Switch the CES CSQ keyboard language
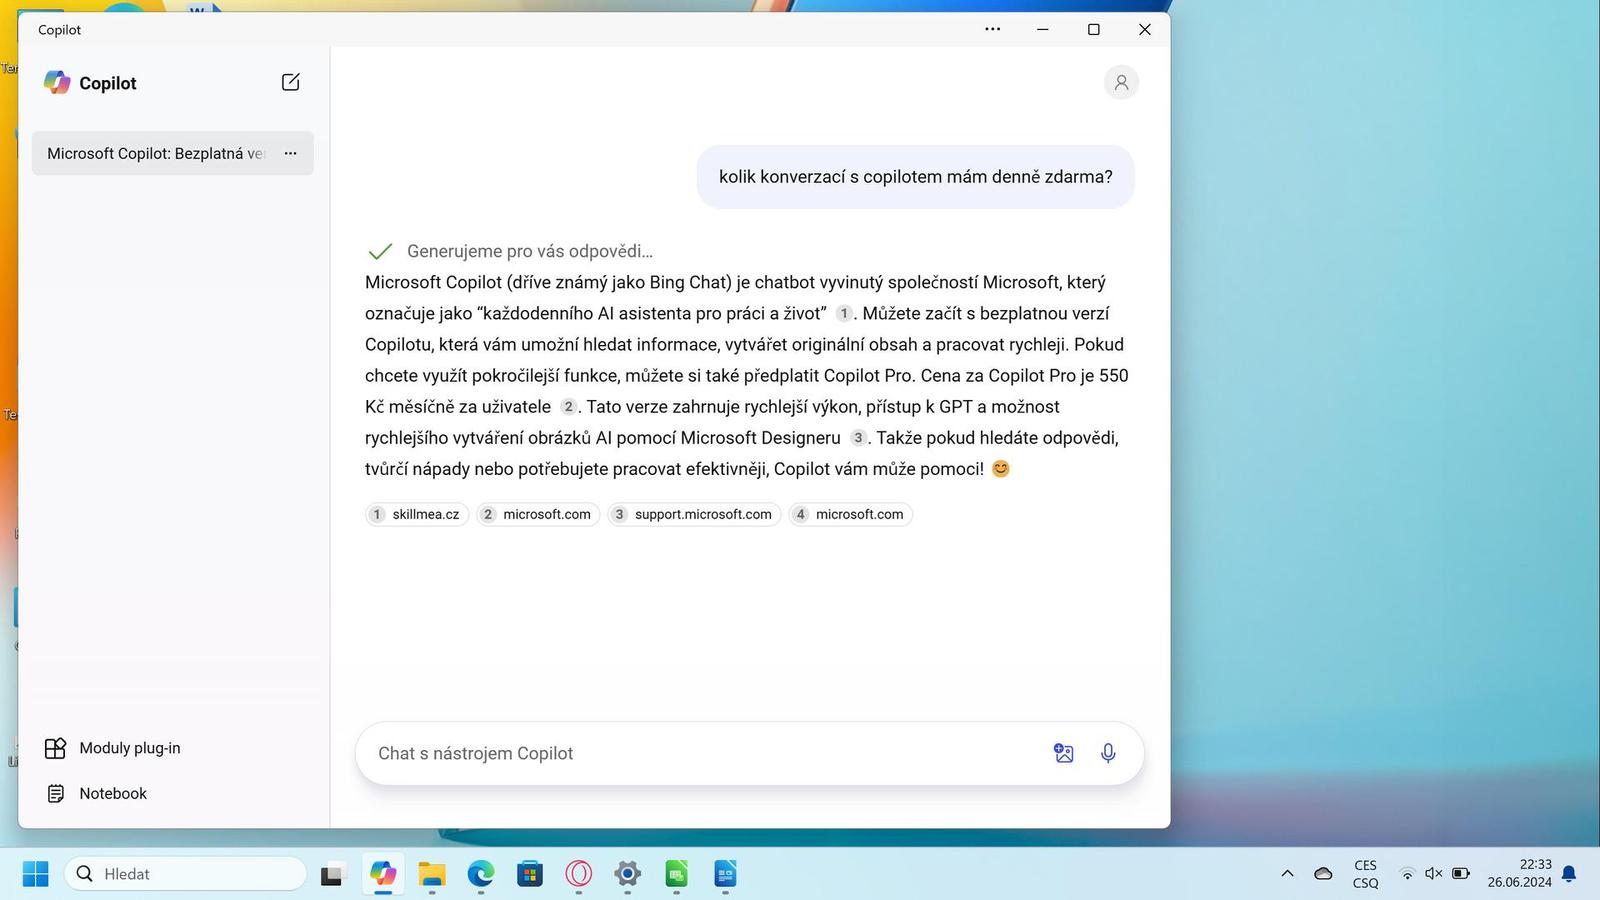Image resolution: width=1600 pixels, height=900 pixels. 1365,874
